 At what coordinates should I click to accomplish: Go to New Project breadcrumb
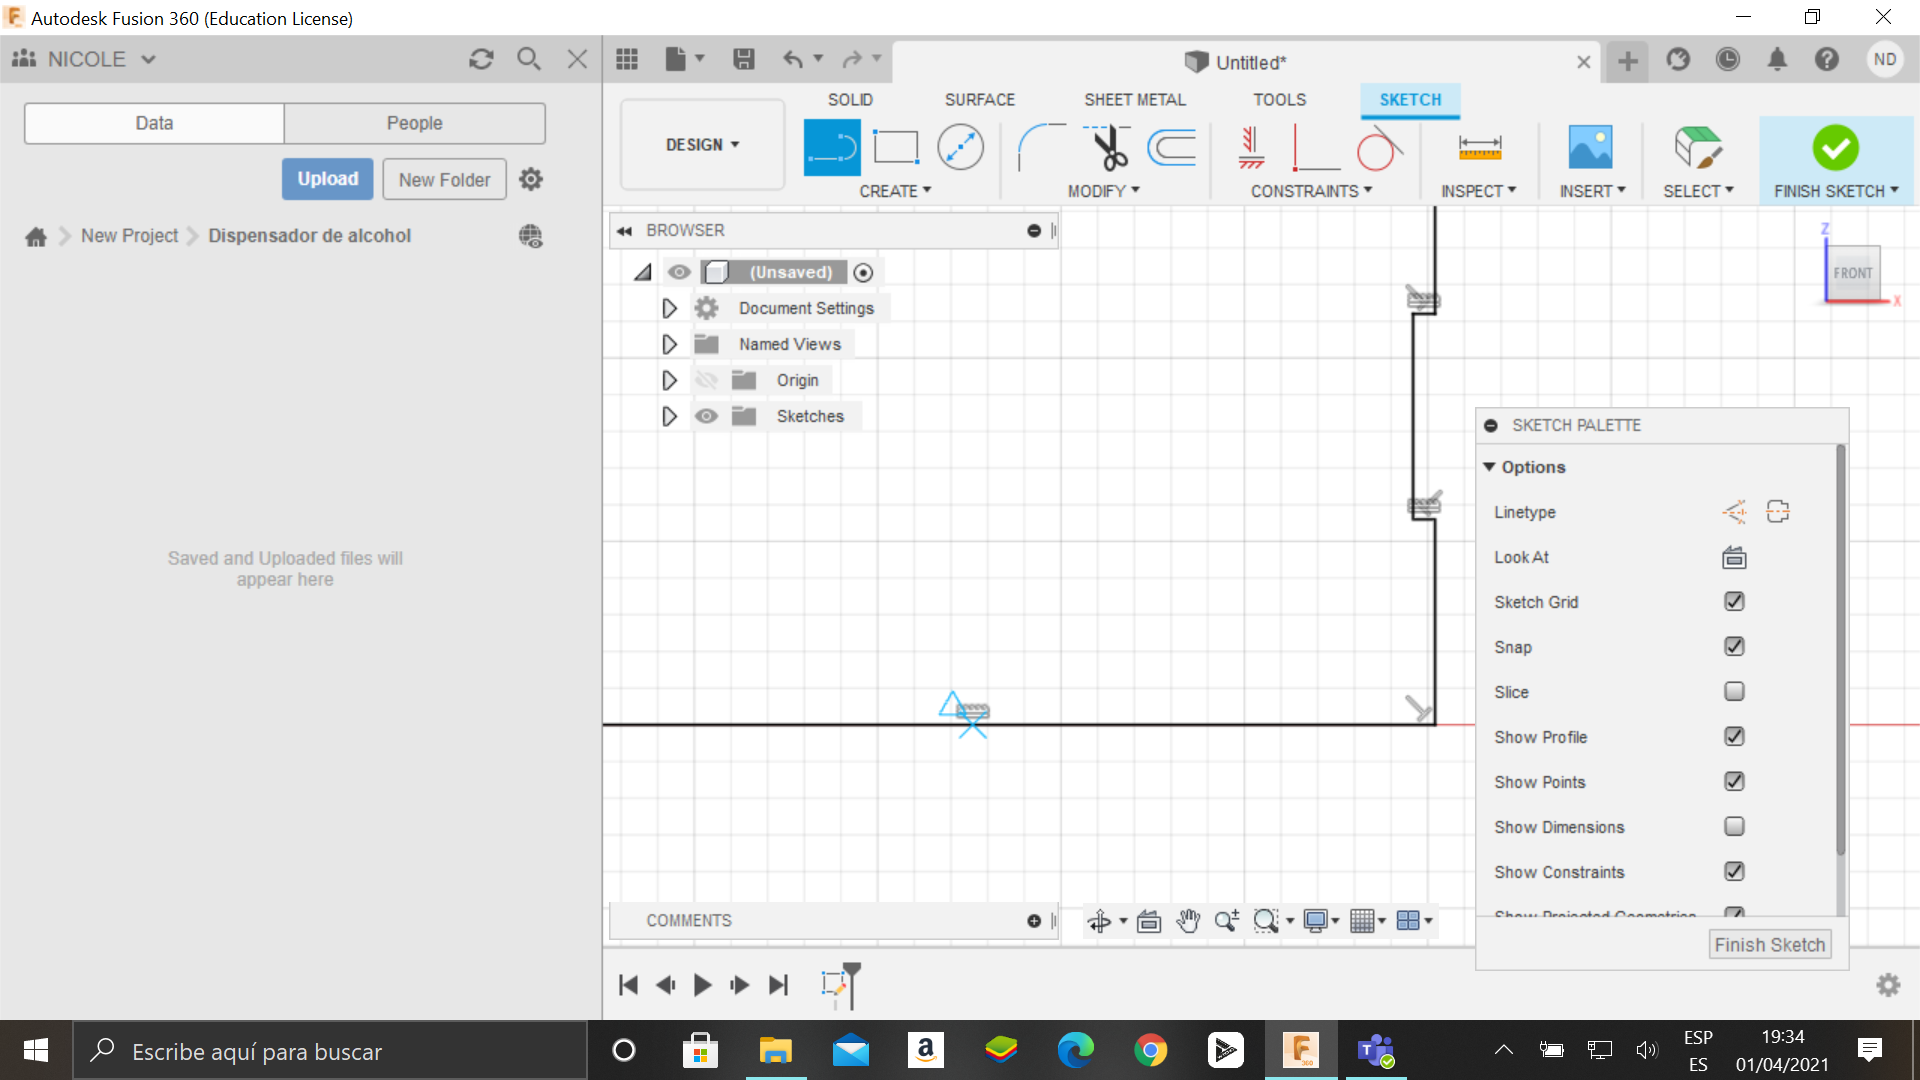point(129,236)
